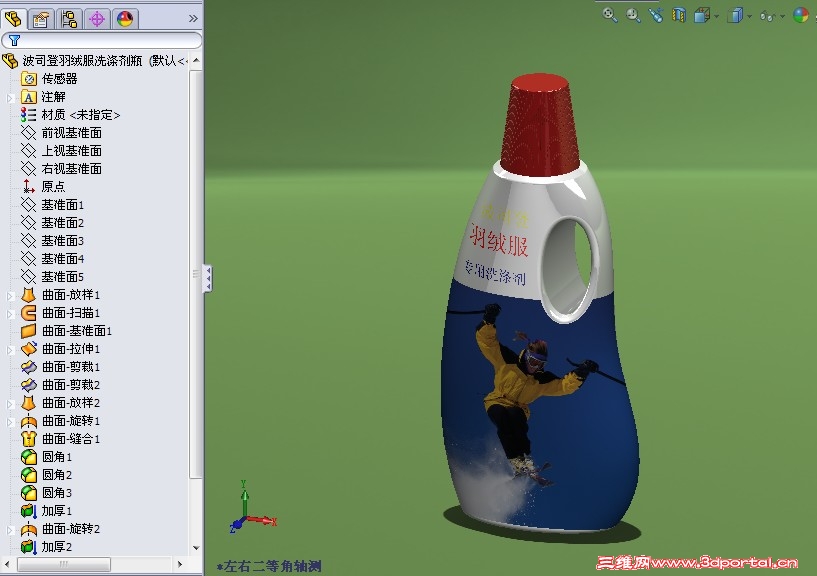Click the 曲面-拉伸1 extrude icon
This screenshot has height=576, width=817.
[x=29, y=349]
